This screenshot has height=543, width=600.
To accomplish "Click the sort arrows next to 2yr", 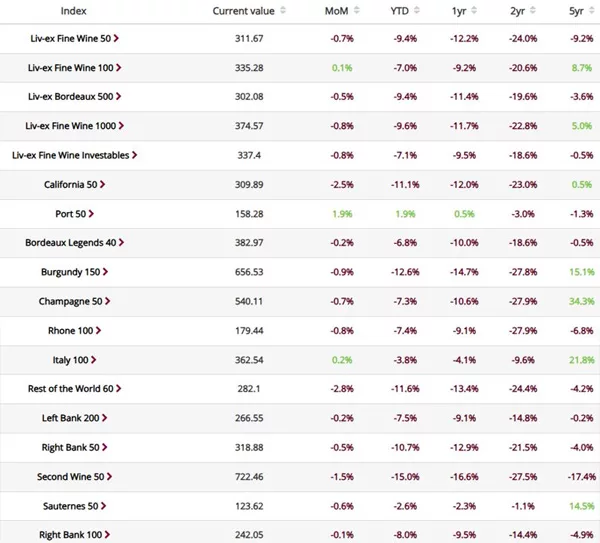I will pyautogui.click(x=533, y=11).
